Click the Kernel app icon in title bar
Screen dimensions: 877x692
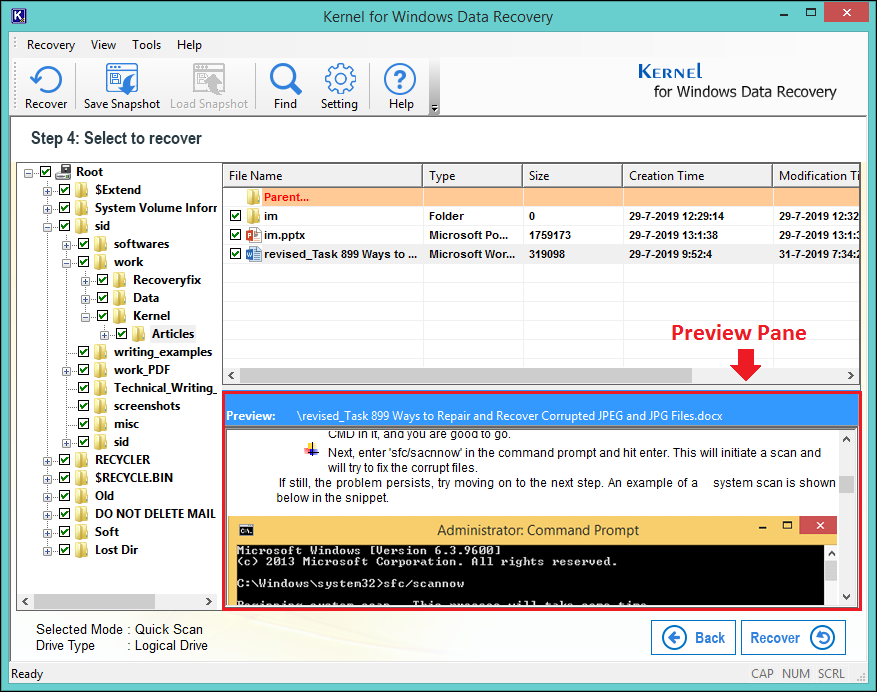point(18,16)
